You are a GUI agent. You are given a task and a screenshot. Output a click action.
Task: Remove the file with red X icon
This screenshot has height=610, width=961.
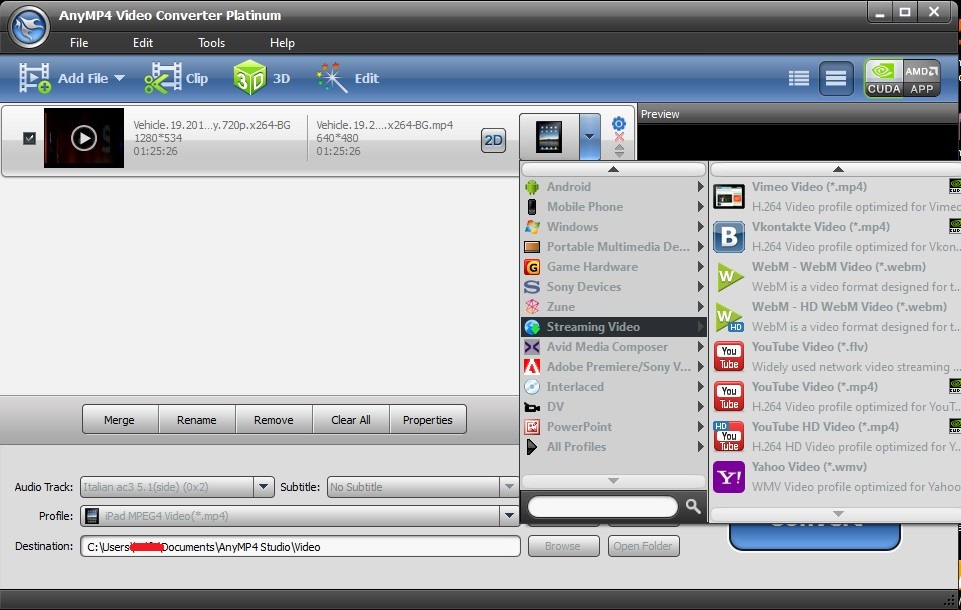(x=619, y=137)
